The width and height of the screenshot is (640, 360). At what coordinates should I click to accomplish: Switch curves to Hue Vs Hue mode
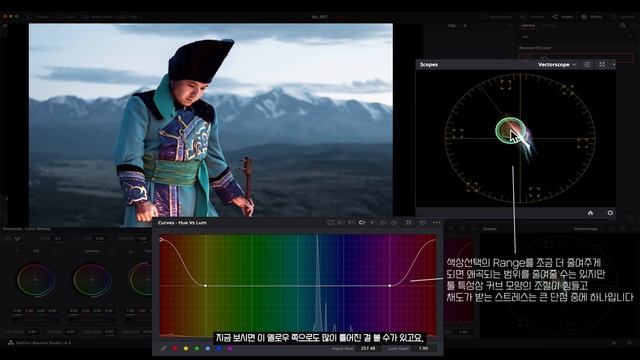341,222
